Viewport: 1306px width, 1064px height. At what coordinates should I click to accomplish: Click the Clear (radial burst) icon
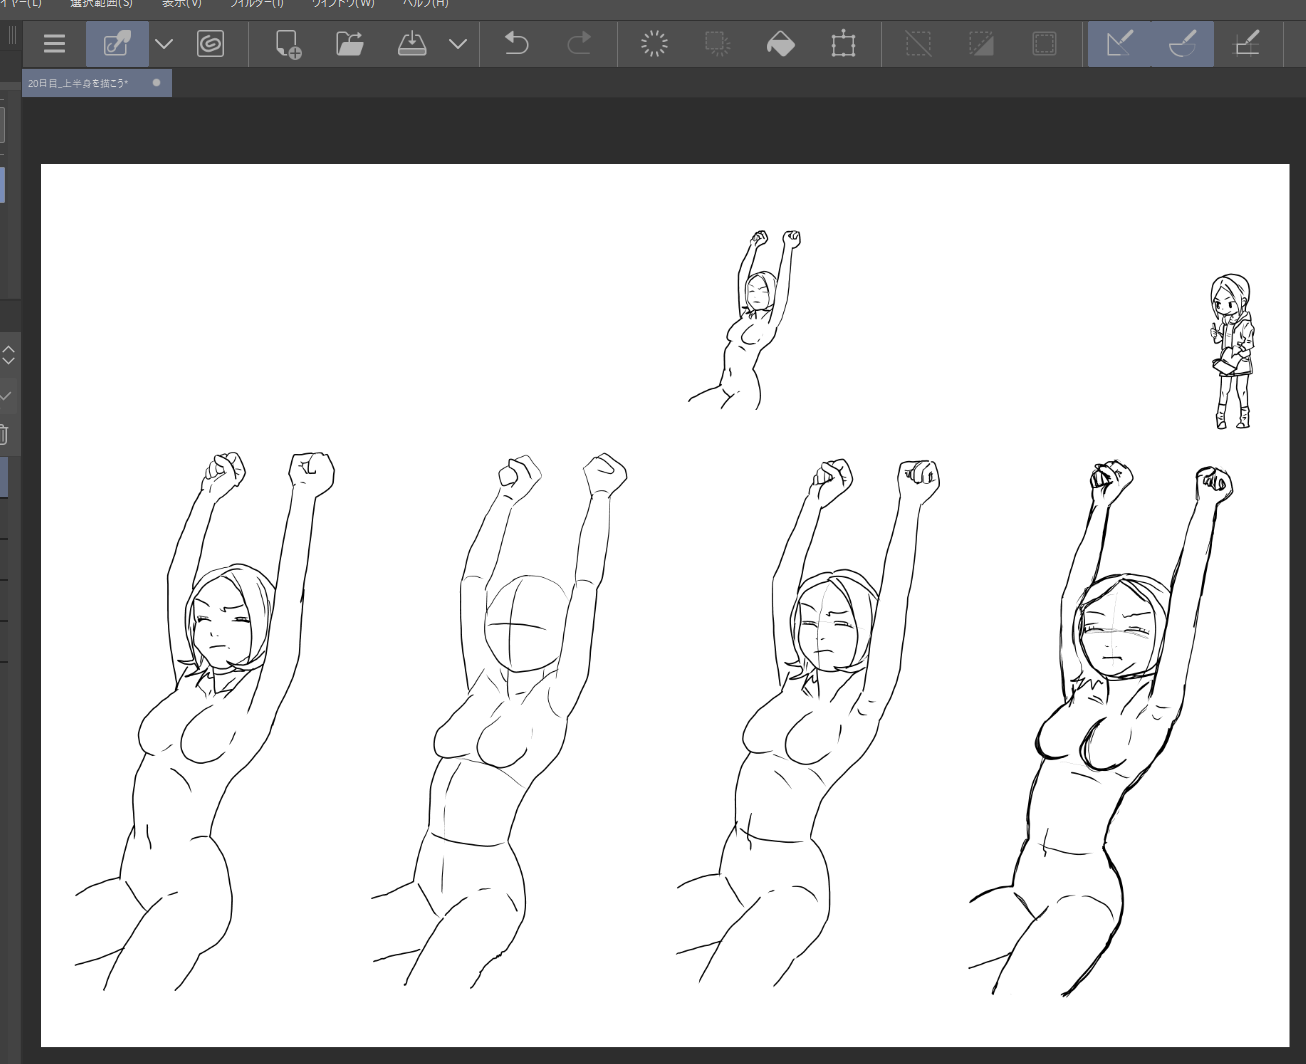coord(654,44)
